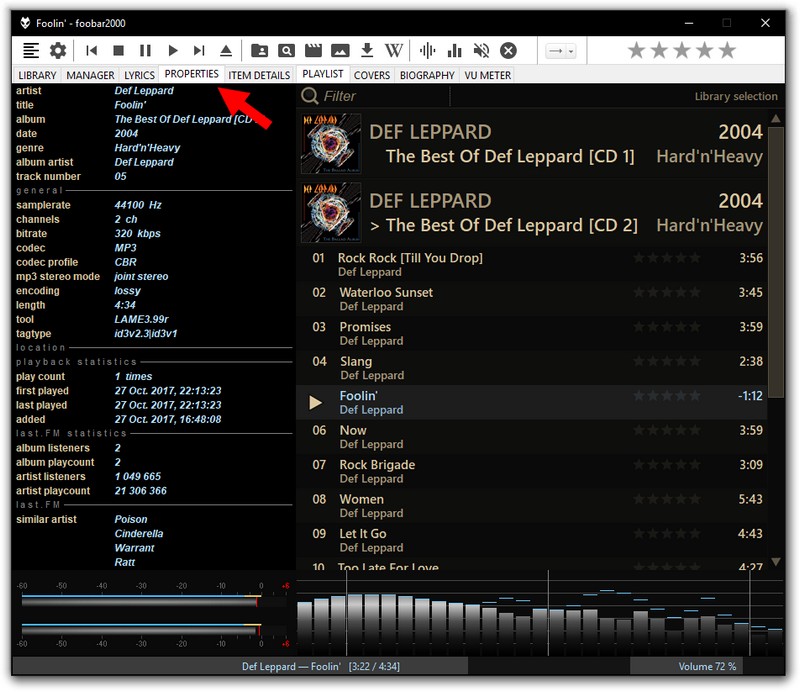Click the download arrow icon
The image size is (800, 692).
(367, 51)
